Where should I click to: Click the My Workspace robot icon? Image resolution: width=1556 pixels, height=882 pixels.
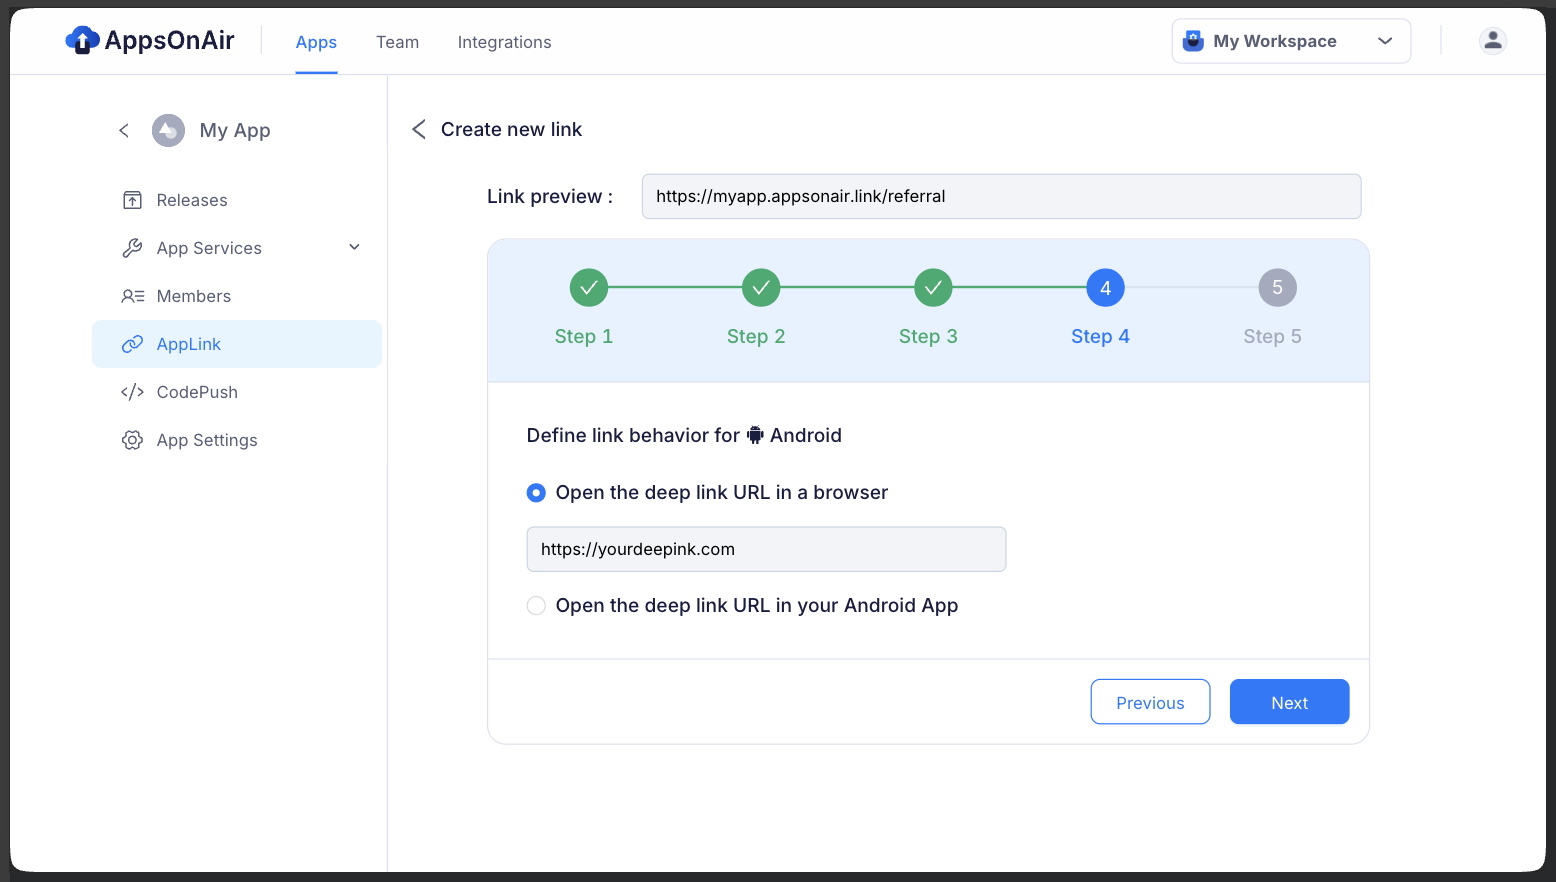click(1193, 41)
